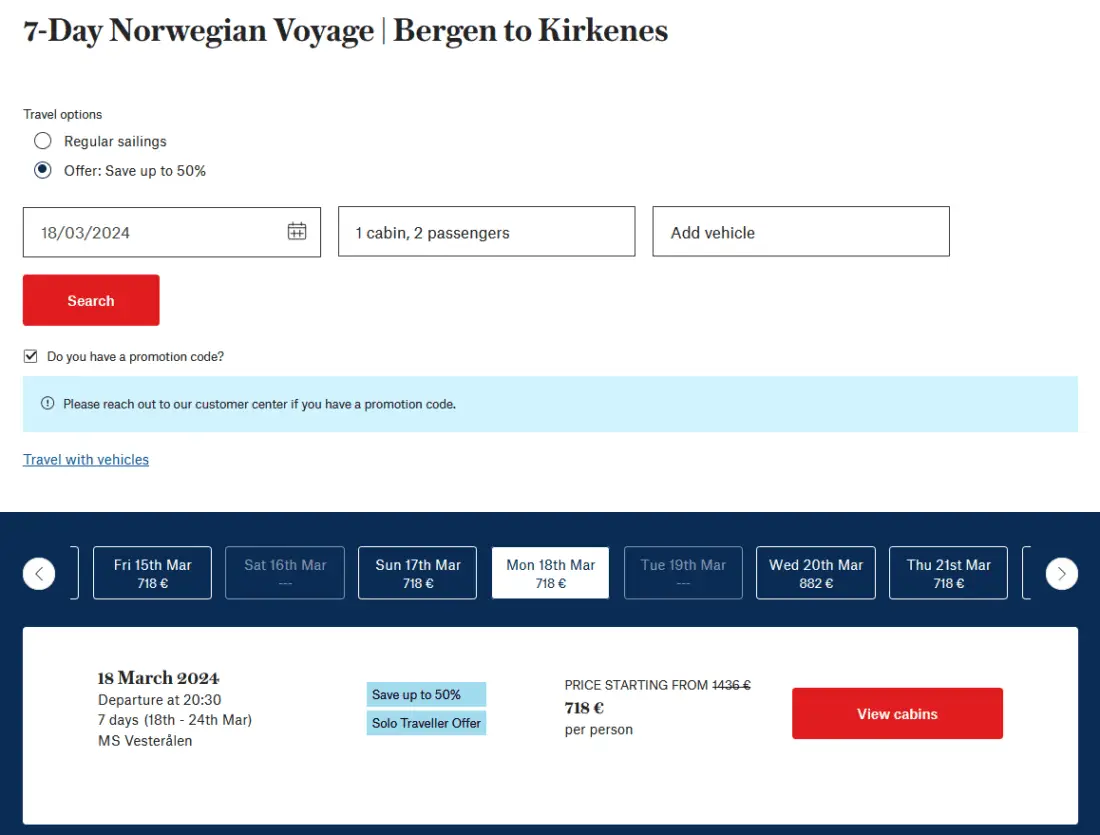Select the Regular sailings radio option
The height and width of the screenshot is (835, 1100).
[x=43, y=141]
